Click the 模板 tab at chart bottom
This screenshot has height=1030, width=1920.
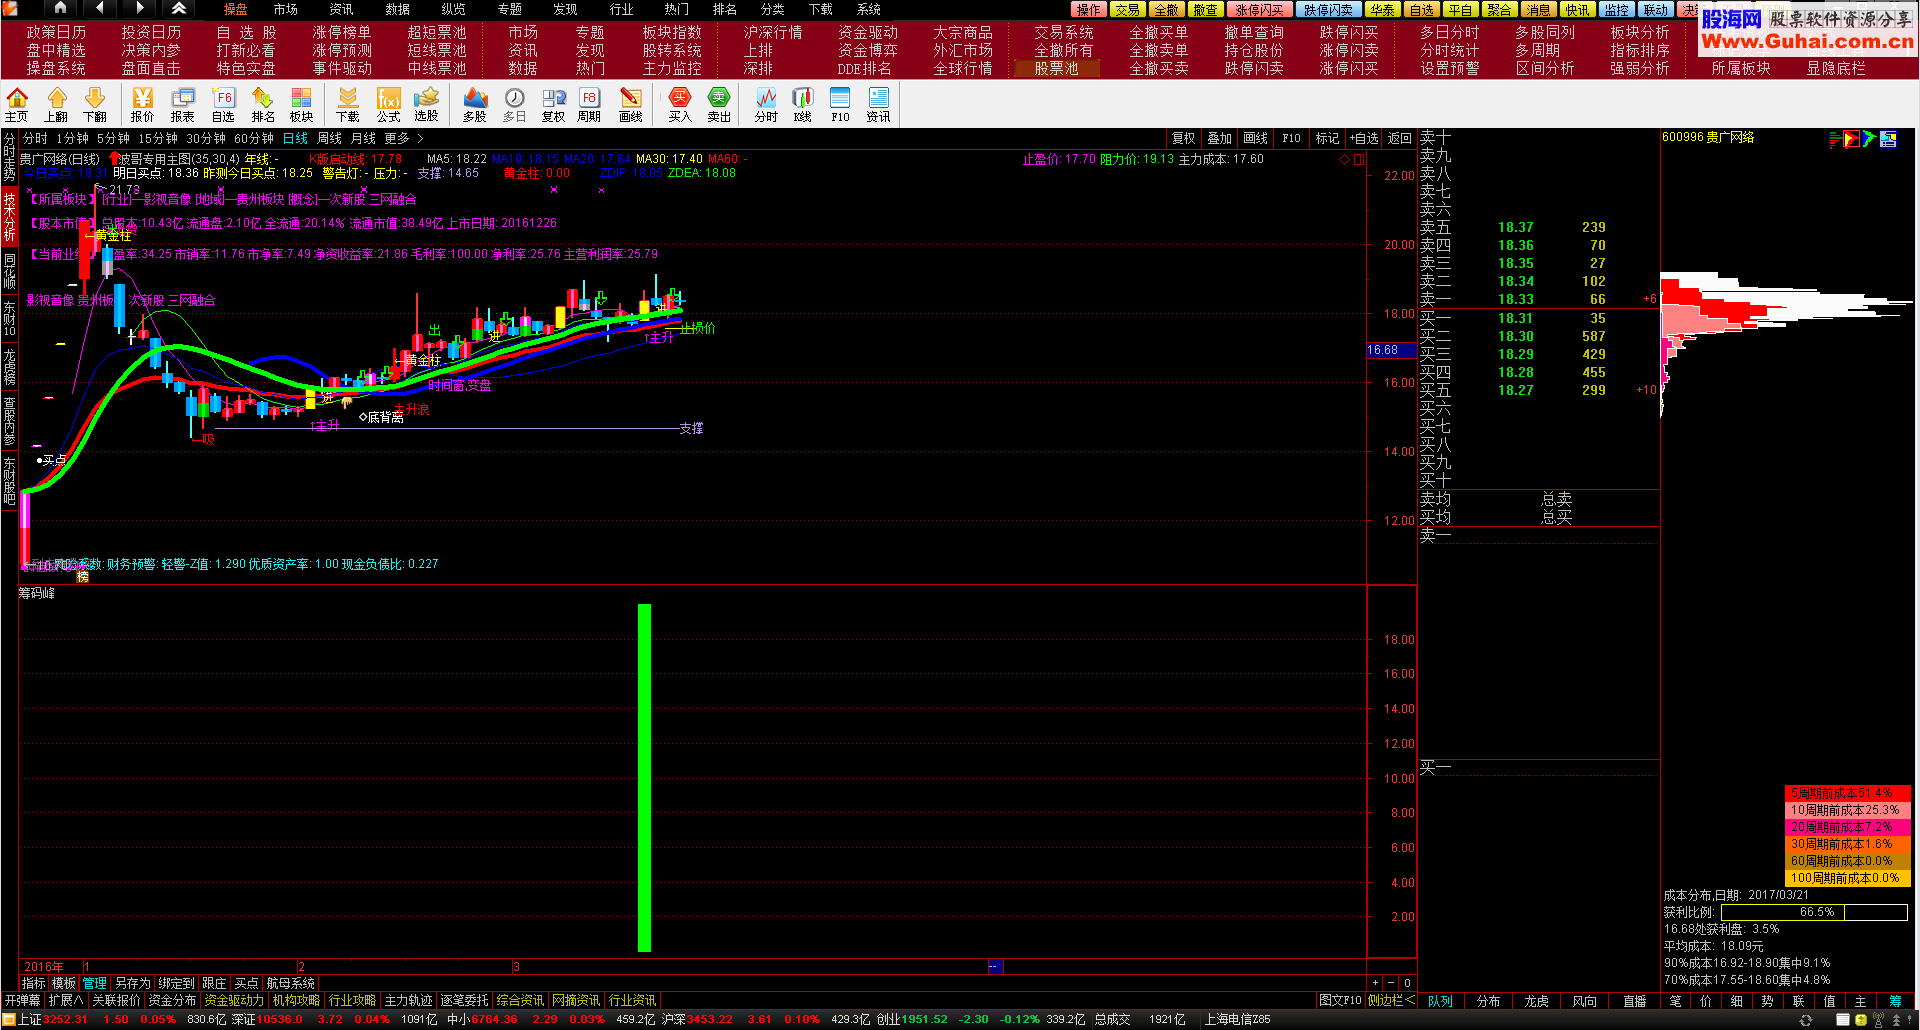point(64,983)
